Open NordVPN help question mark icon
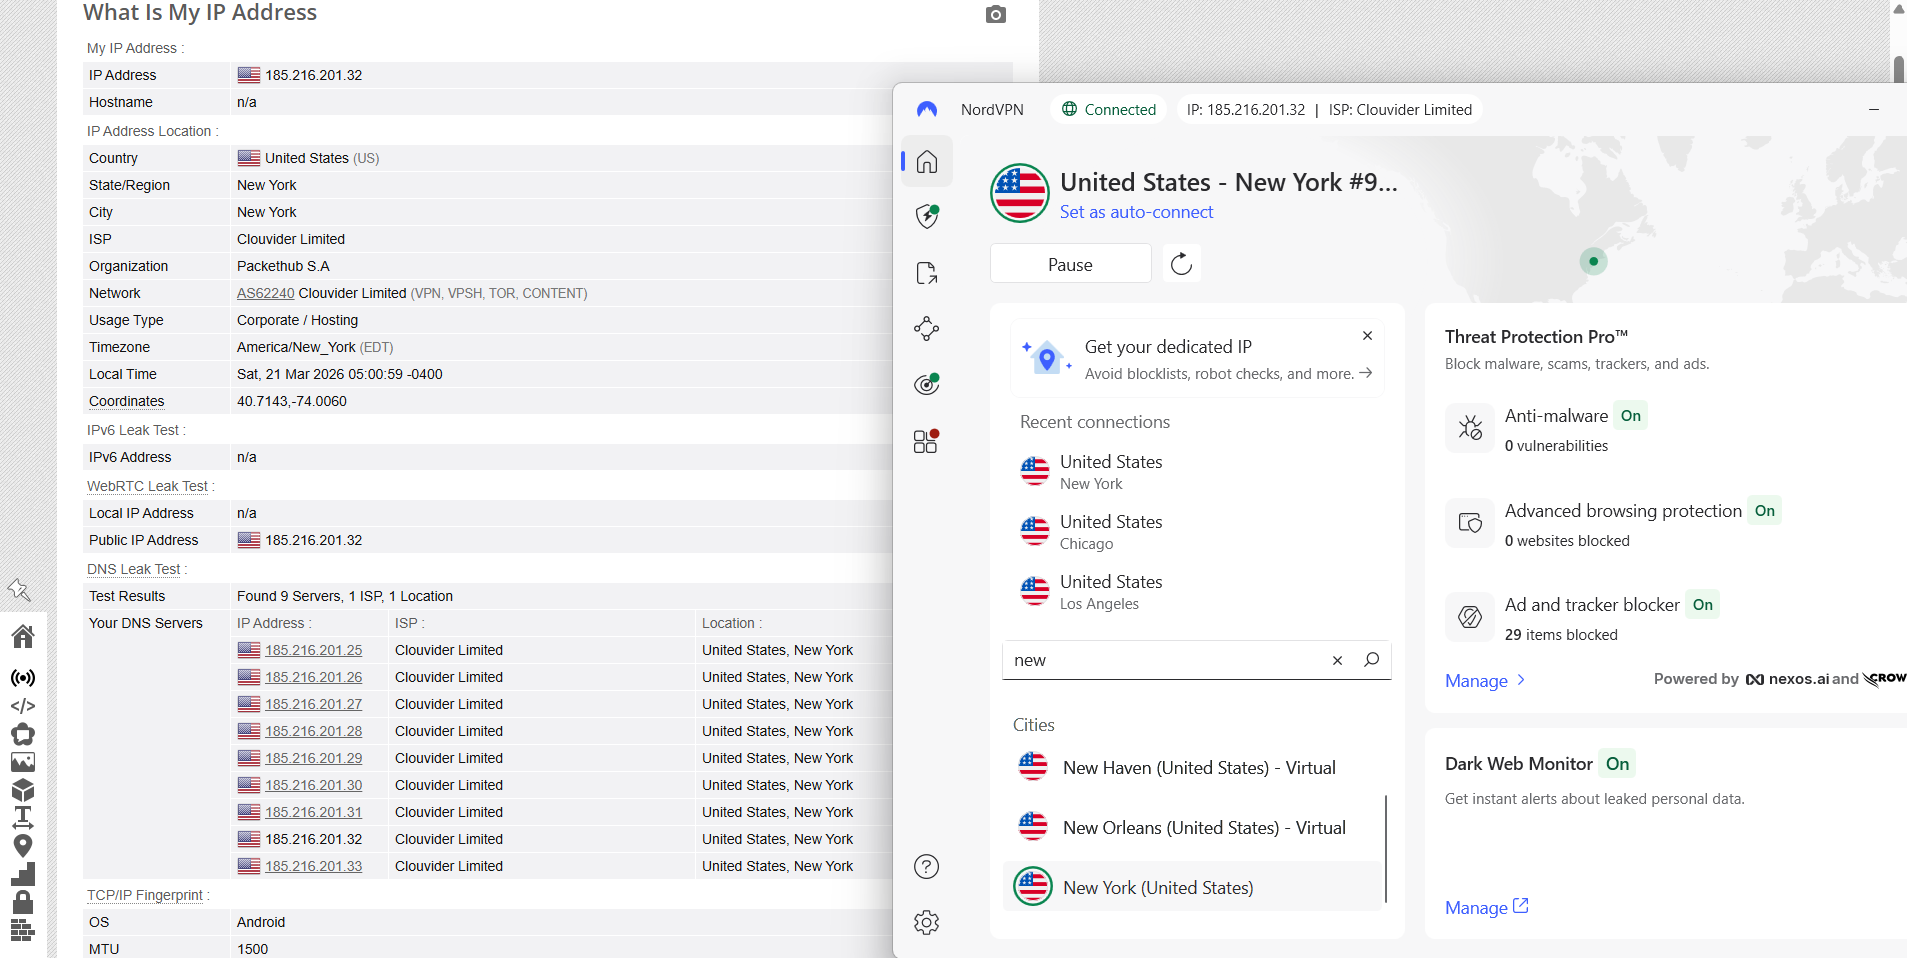The image size is (1907, 958). point(927,867)
